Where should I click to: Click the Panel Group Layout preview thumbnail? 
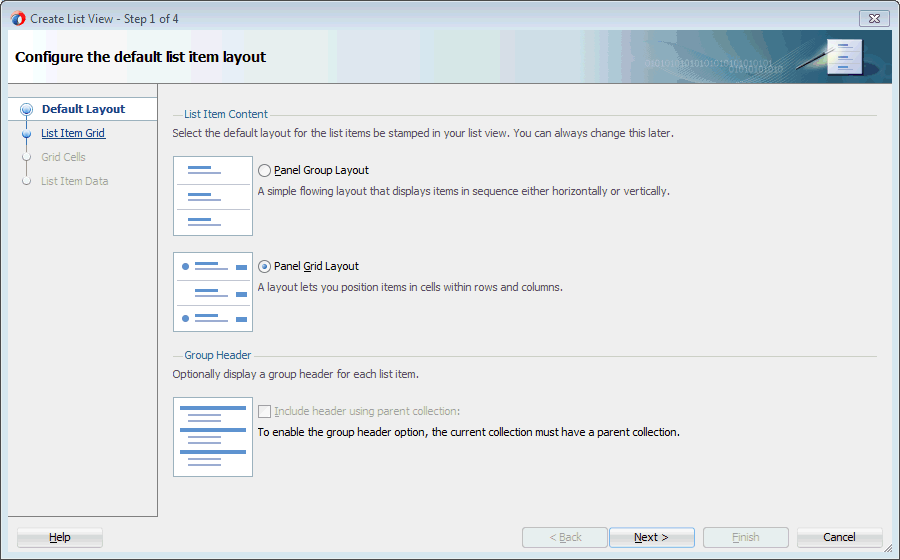213,196
